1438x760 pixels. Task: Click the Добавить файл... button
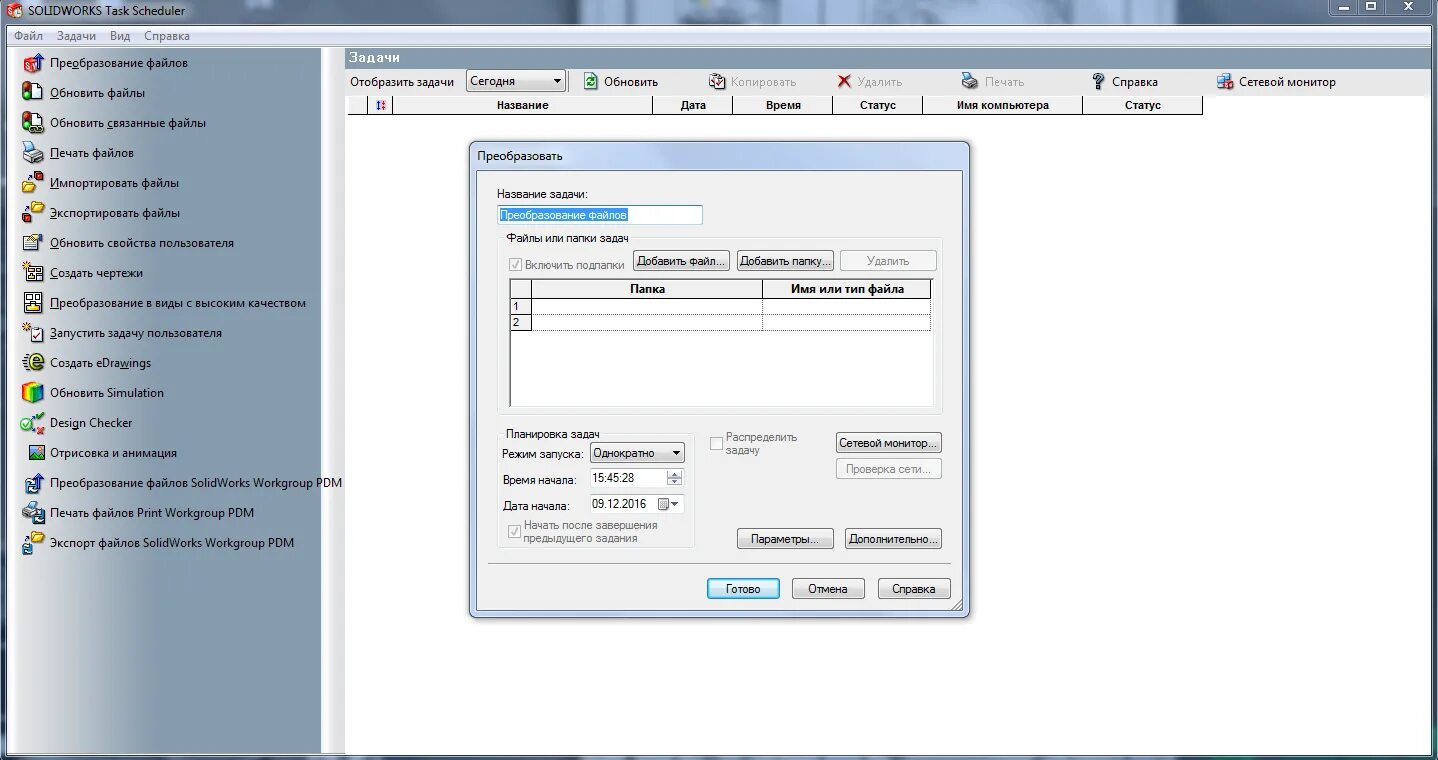tap(682, 261)
